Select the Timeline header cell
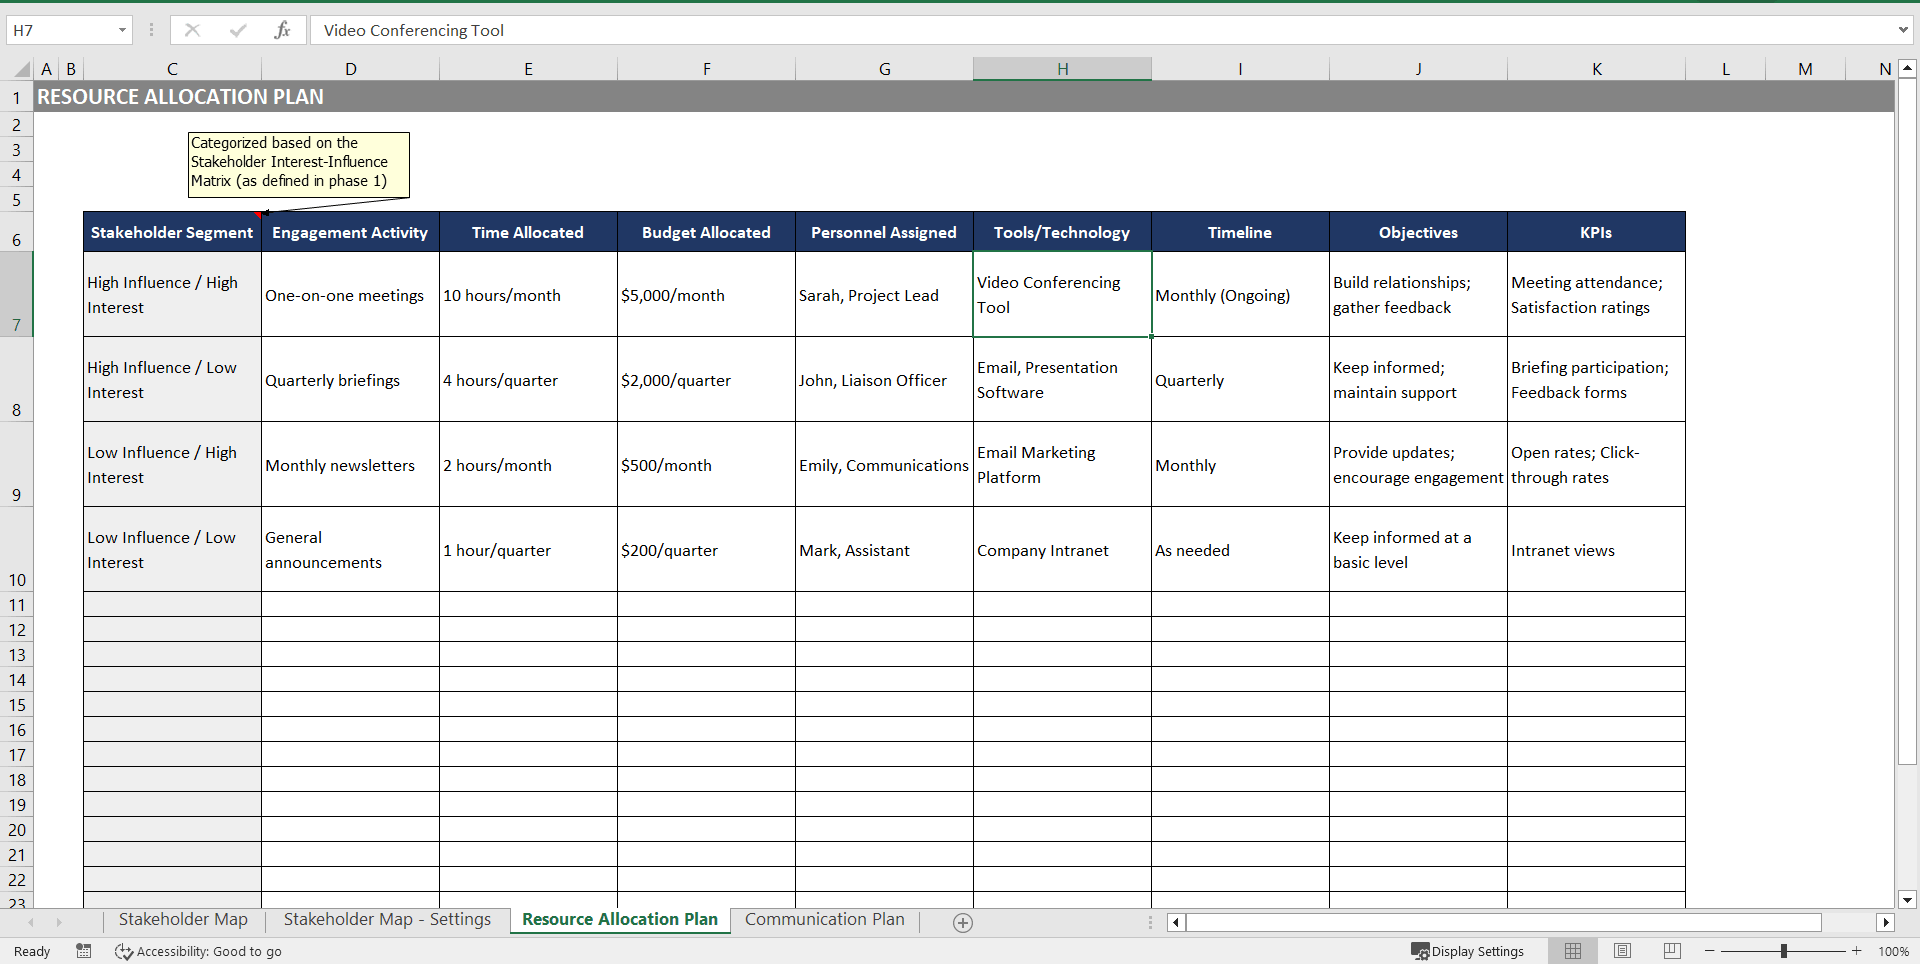The image size is (1920, 966). click(1240, 232)
